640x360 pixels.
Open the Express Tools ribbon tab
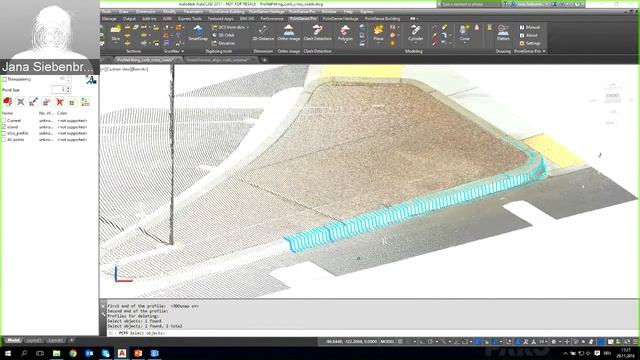click(189, 19)
